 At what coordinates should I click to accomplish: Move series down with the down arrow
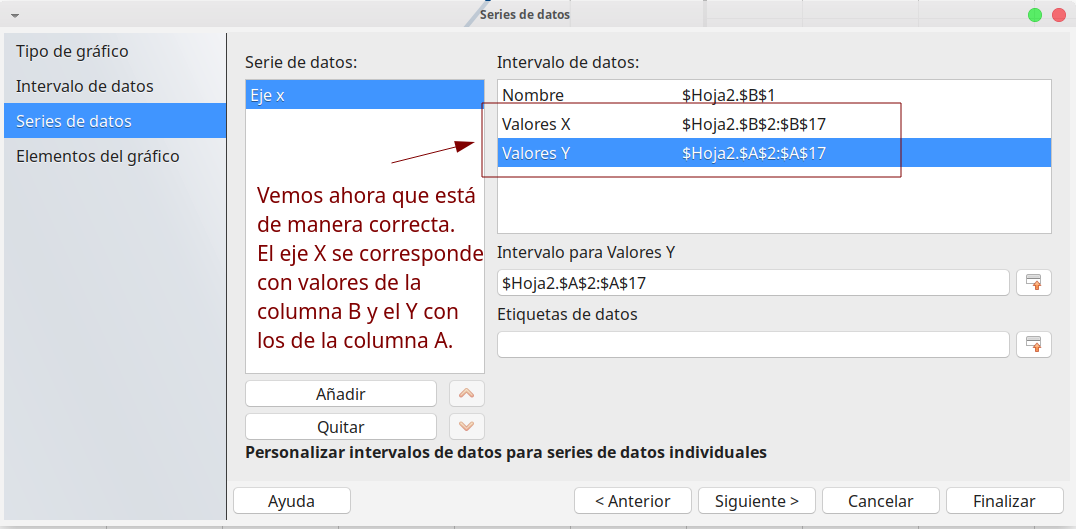(467, 426)
